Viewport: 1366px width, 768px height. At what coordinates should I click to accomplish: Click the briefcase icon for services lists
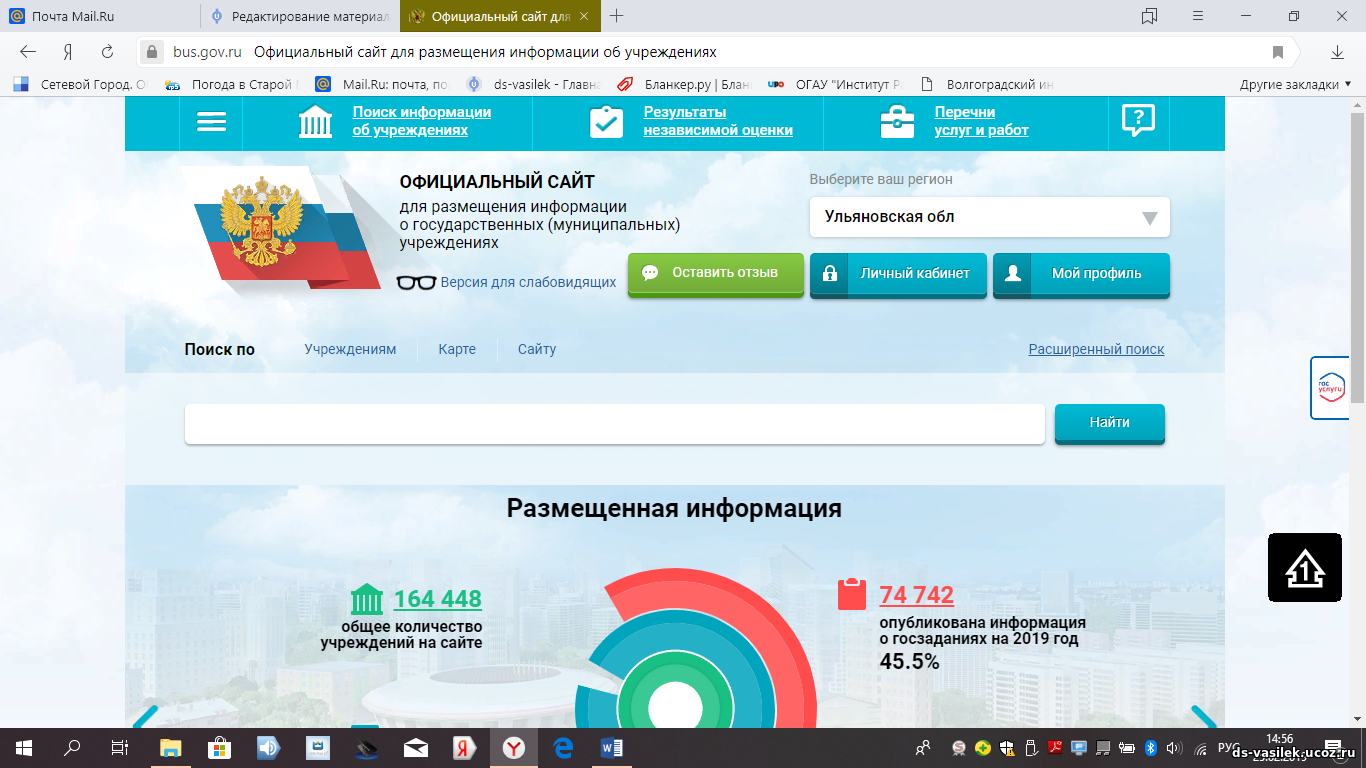click(897, 122)
